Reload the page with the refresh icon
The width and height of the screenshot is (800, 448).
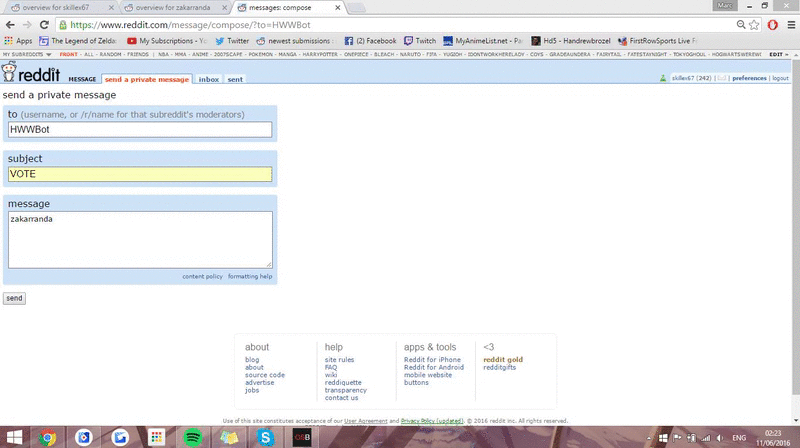(44, 24)
